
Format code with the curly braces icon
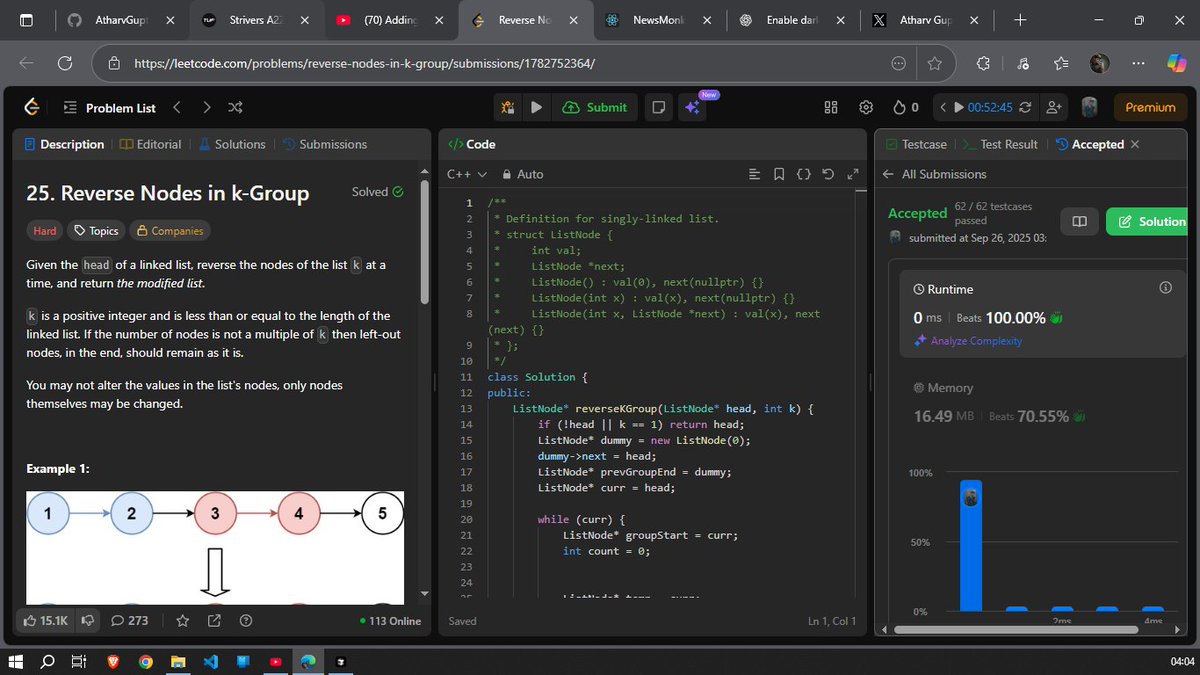803,173
